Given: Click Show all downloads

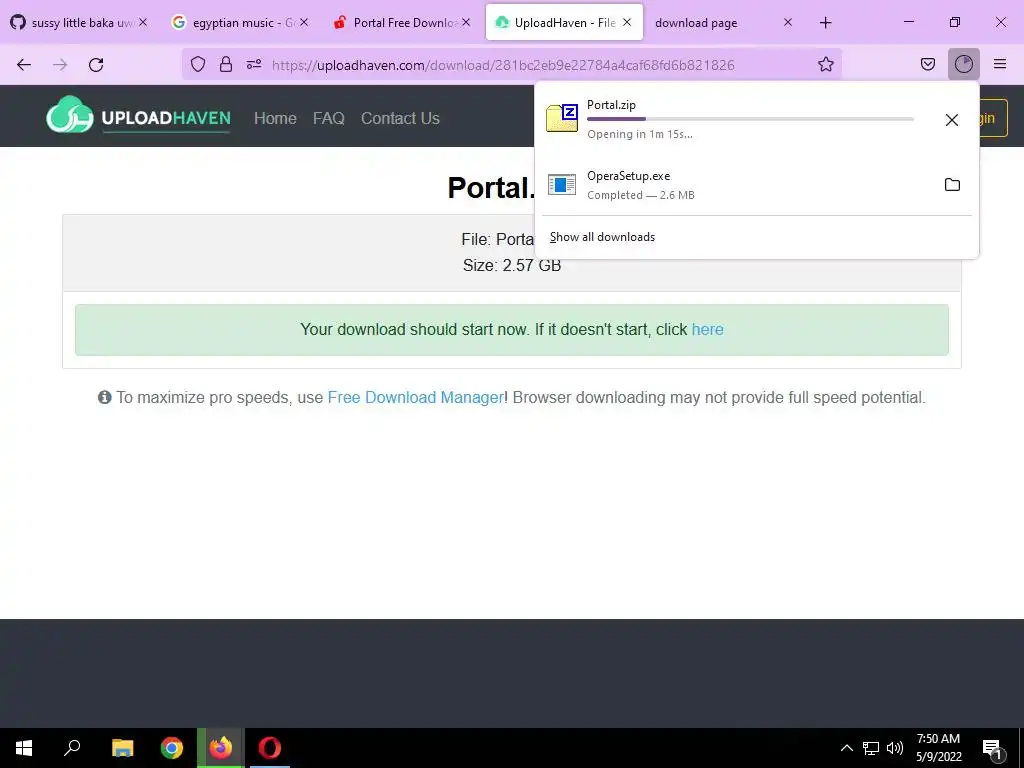Looking at the screenshot, I should pos(602,237).
